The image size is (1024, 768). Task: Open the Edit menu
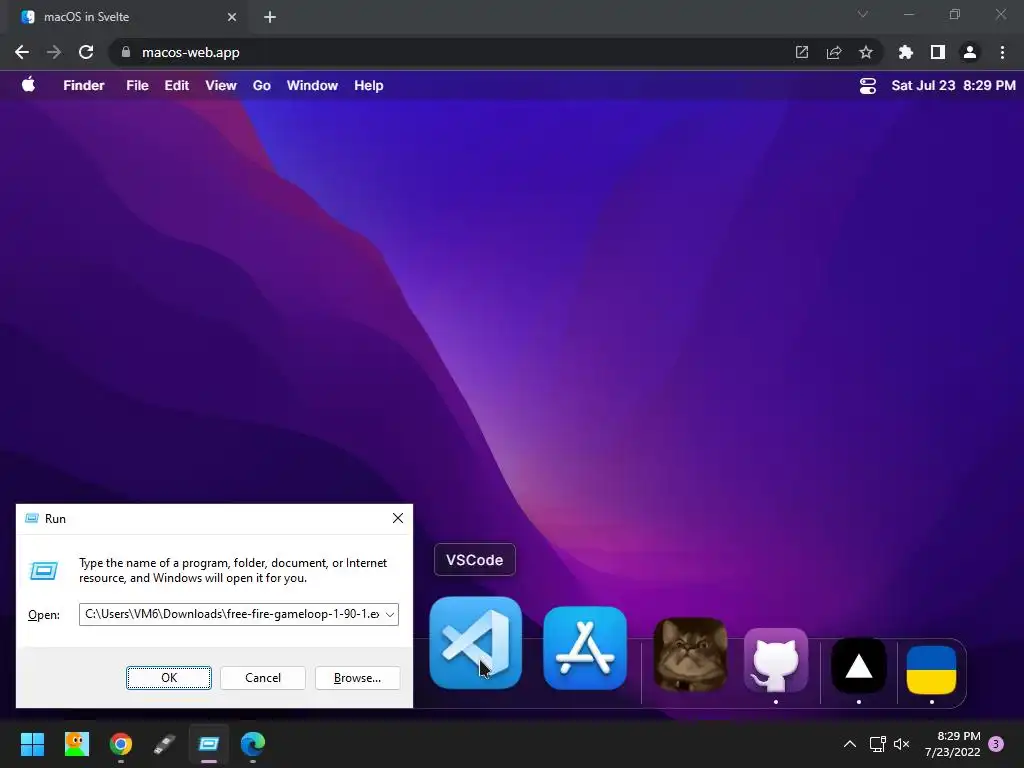coord(176,86)
